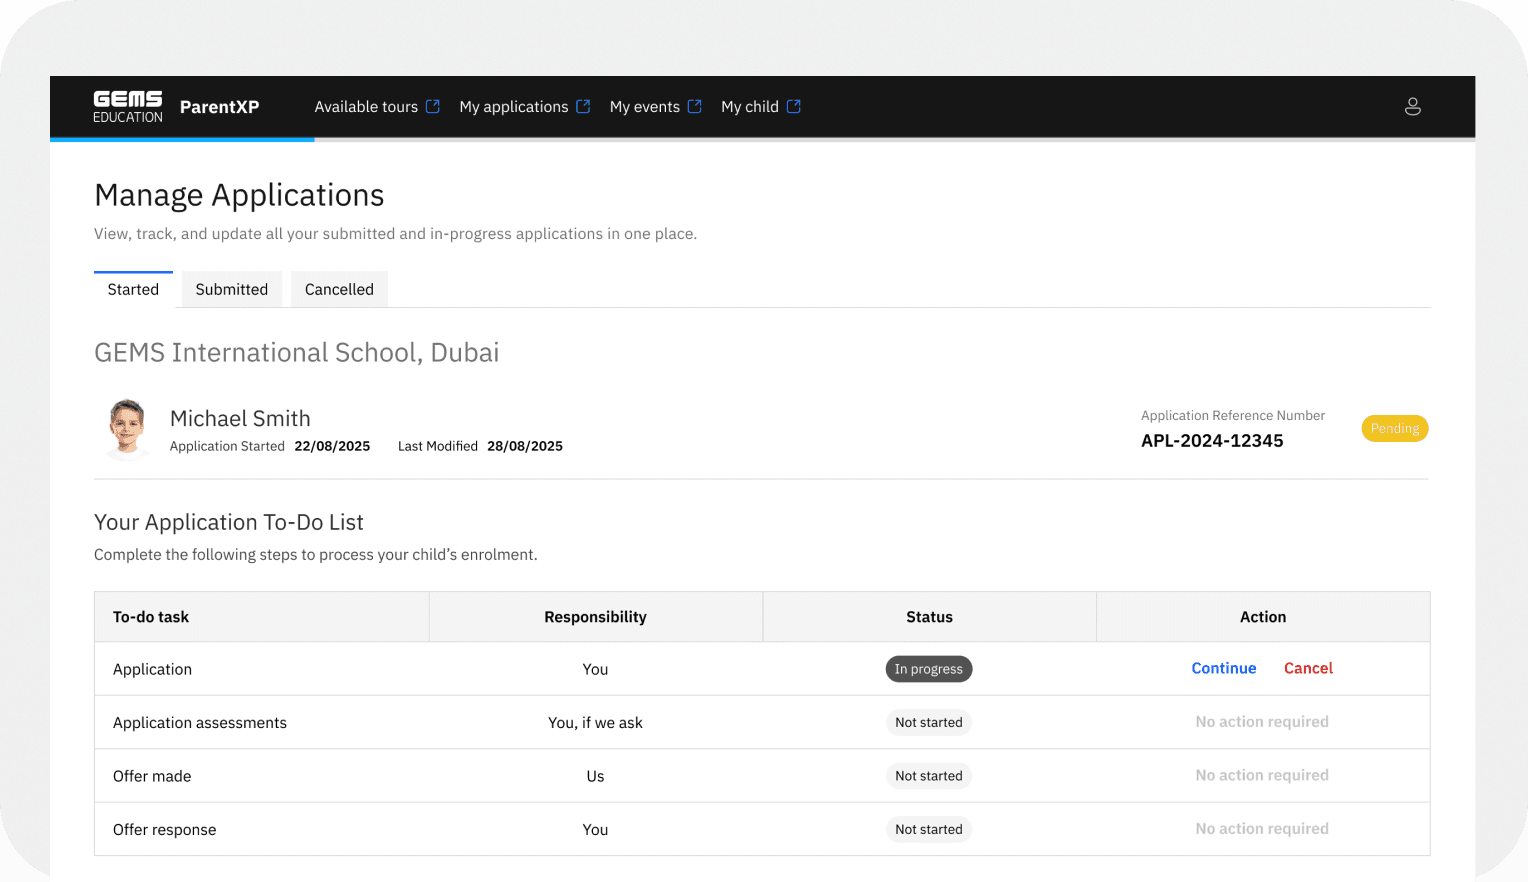Cancel the Application task
Viewport: 1528px width, 882px height.
coord(1308,668)
